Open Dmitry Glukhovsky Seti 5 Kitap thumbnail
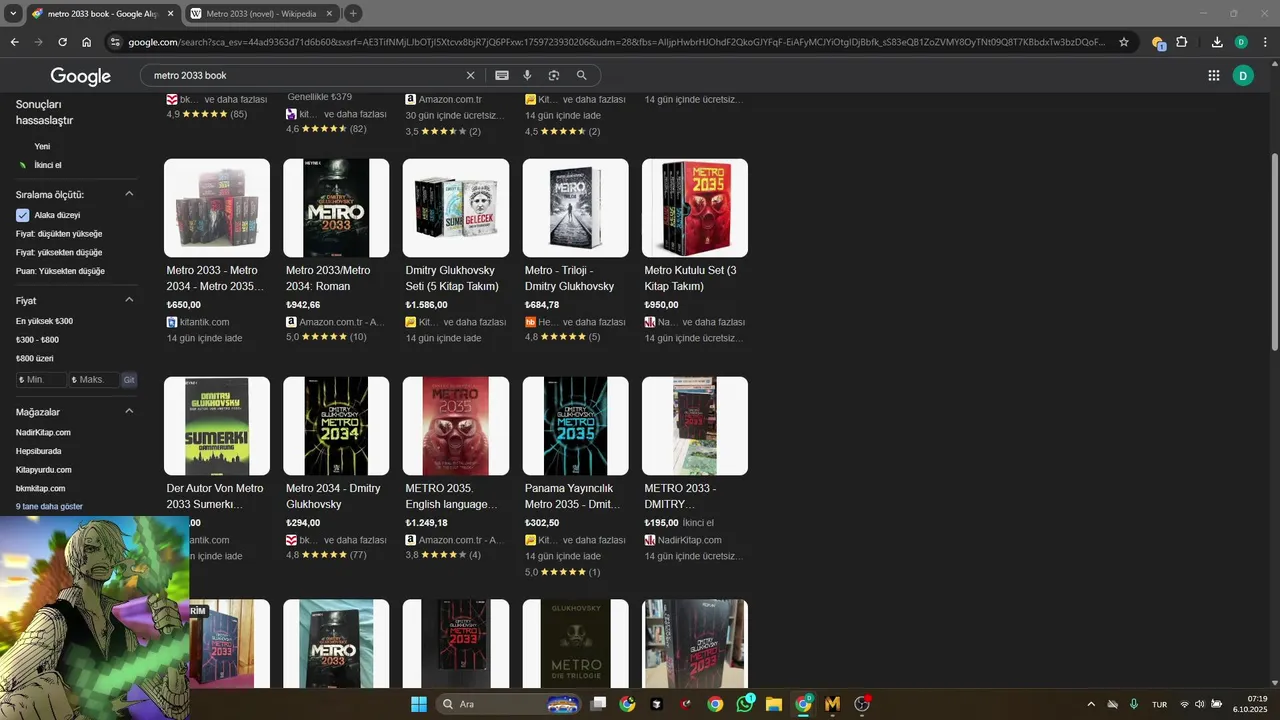Image resolution: width=1280 pixels, height=720 pixels. click(455, 207)
